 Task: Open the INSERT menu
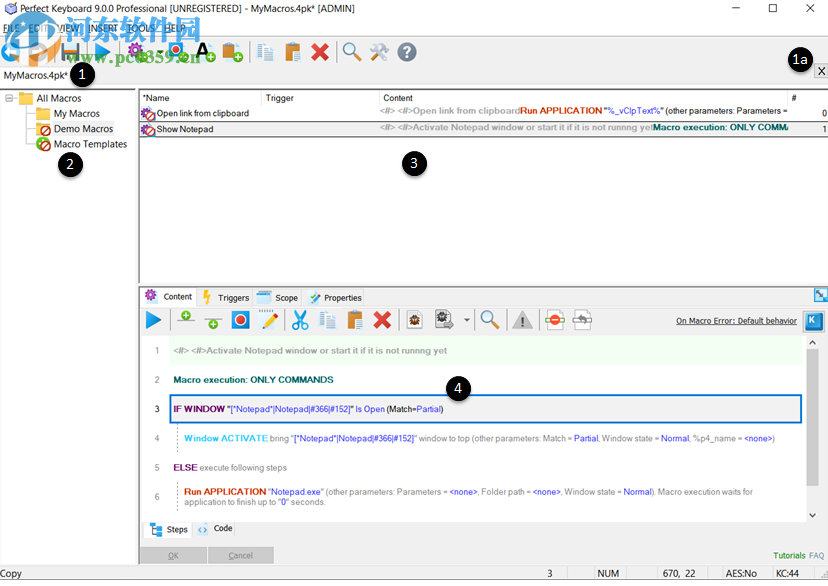pyautogui.click(x=103, y=28)
